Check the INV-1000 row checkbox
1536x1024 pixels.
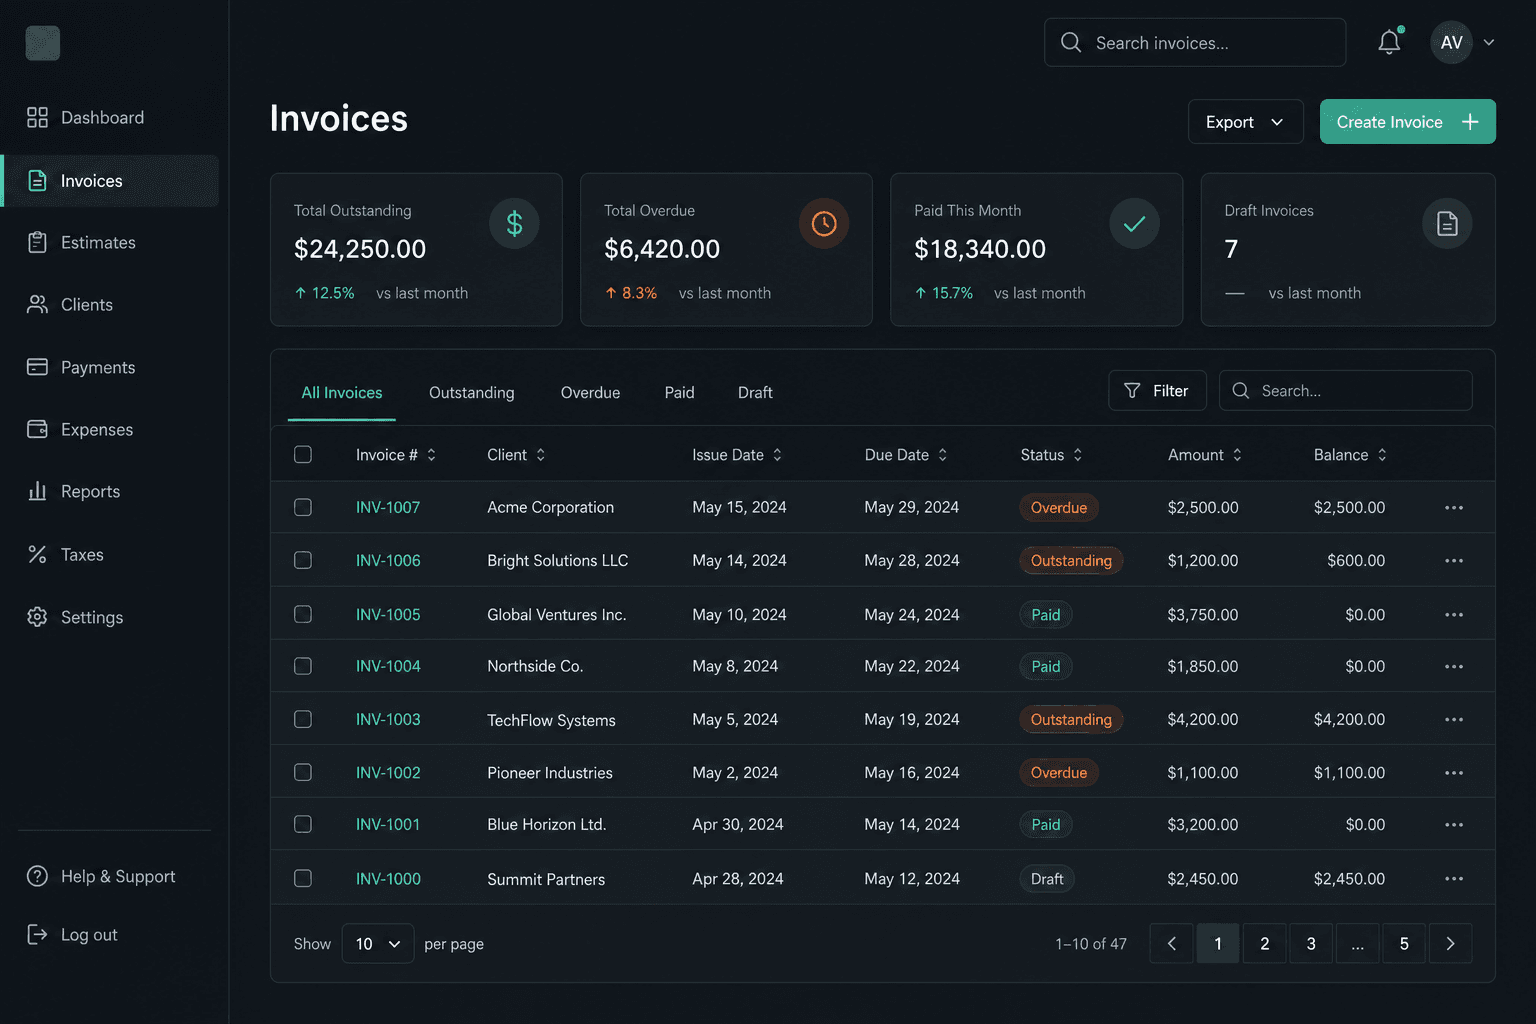point(303,879)
